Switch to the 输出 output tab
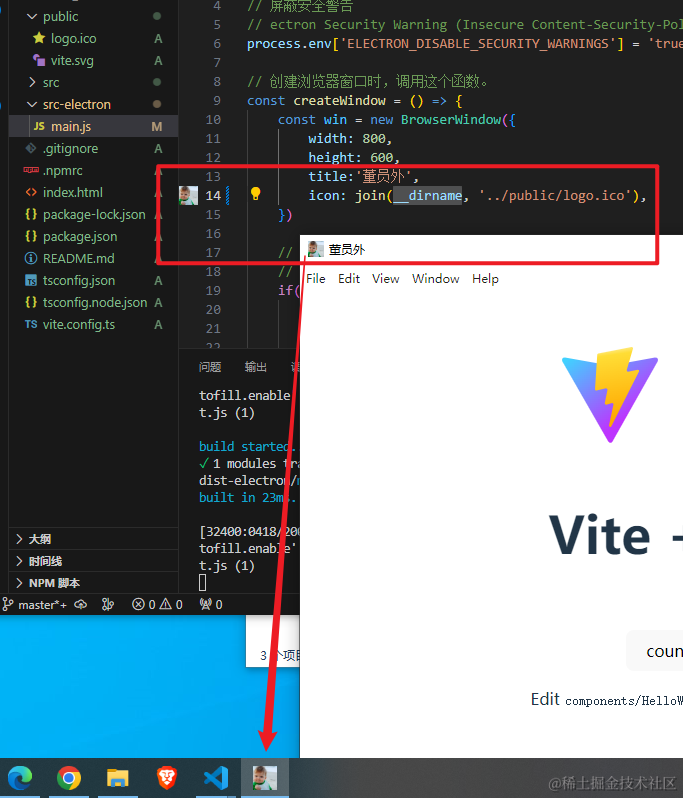Screen dimensions: 683x798 [x=255, y=367]
